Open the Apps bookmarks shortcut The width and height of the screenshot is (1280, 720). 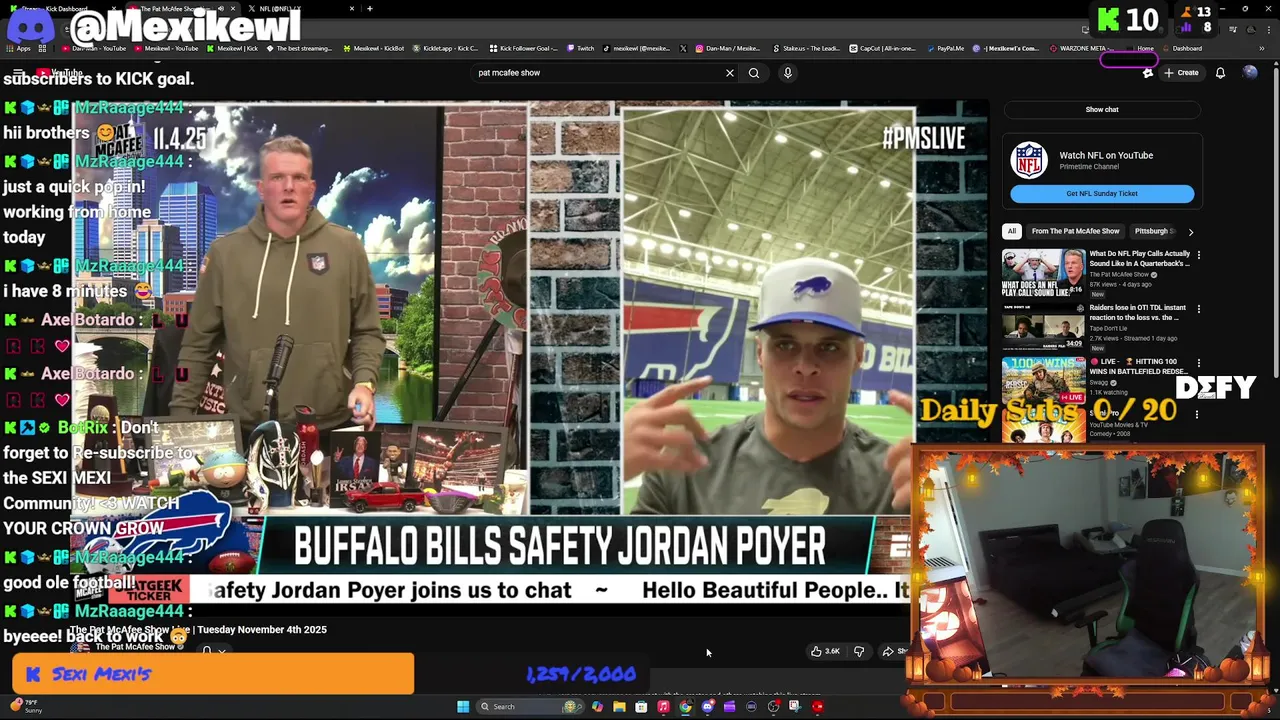point(18,48)
